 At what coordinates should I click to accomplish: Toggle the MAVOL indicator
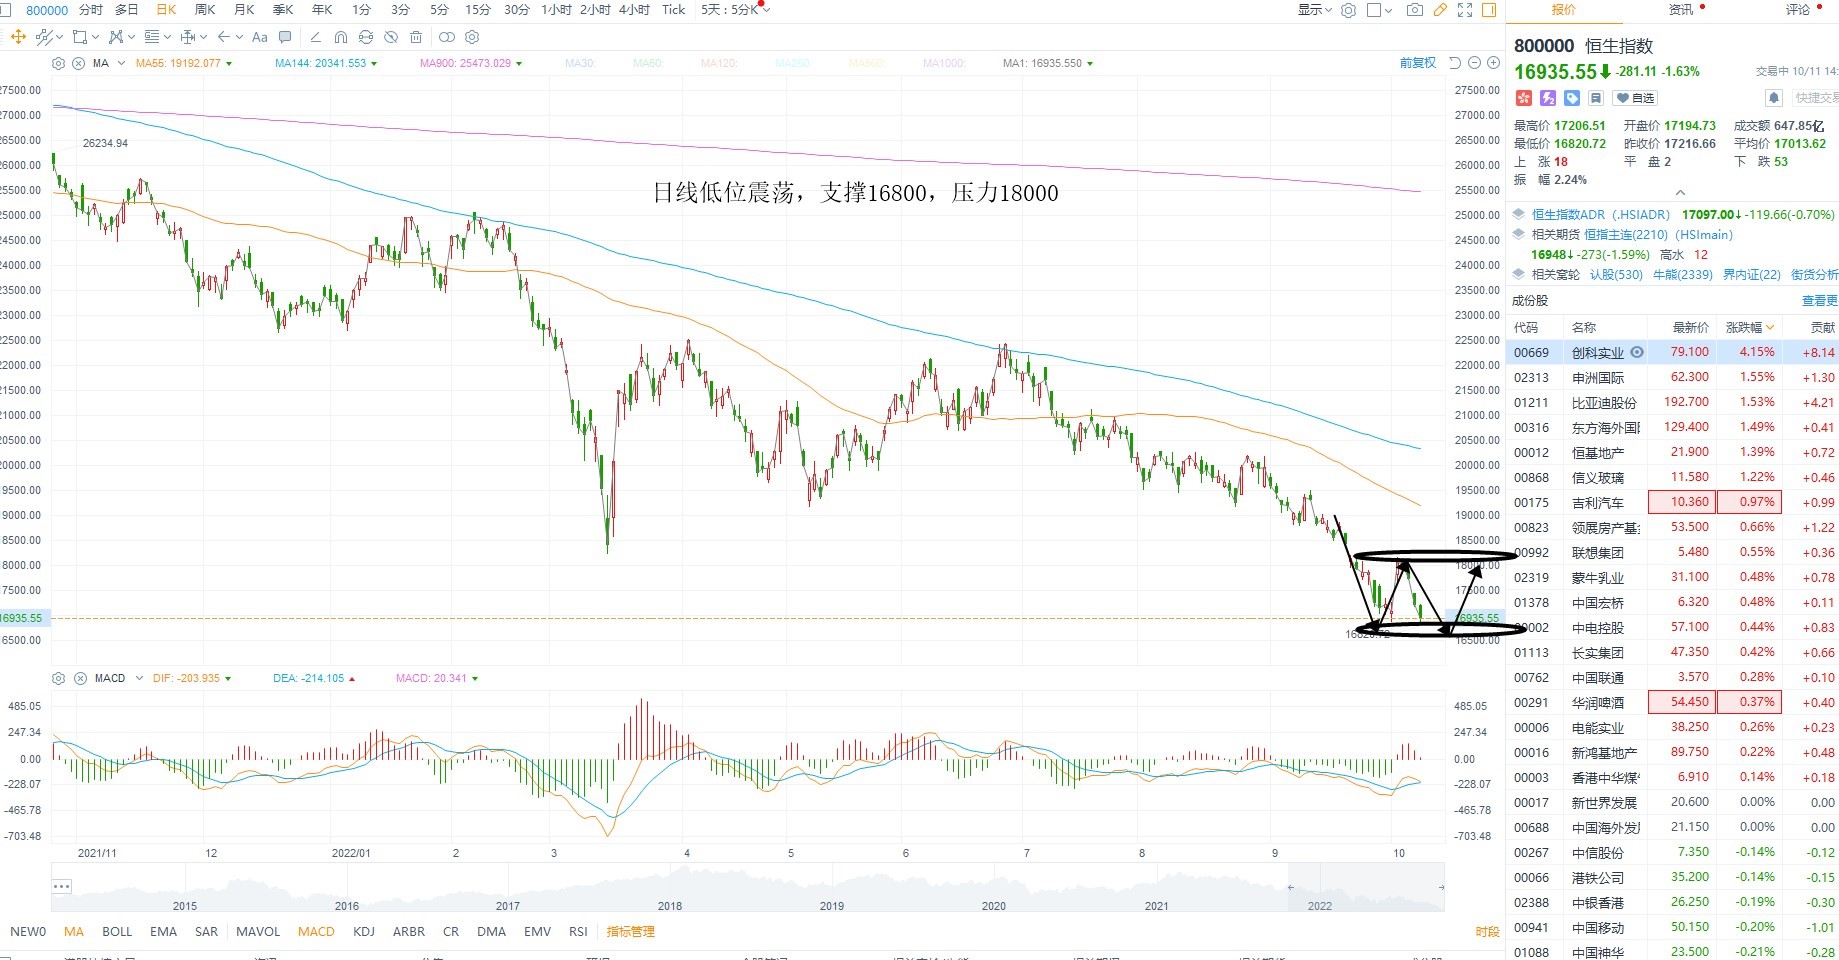pos(258,931)
